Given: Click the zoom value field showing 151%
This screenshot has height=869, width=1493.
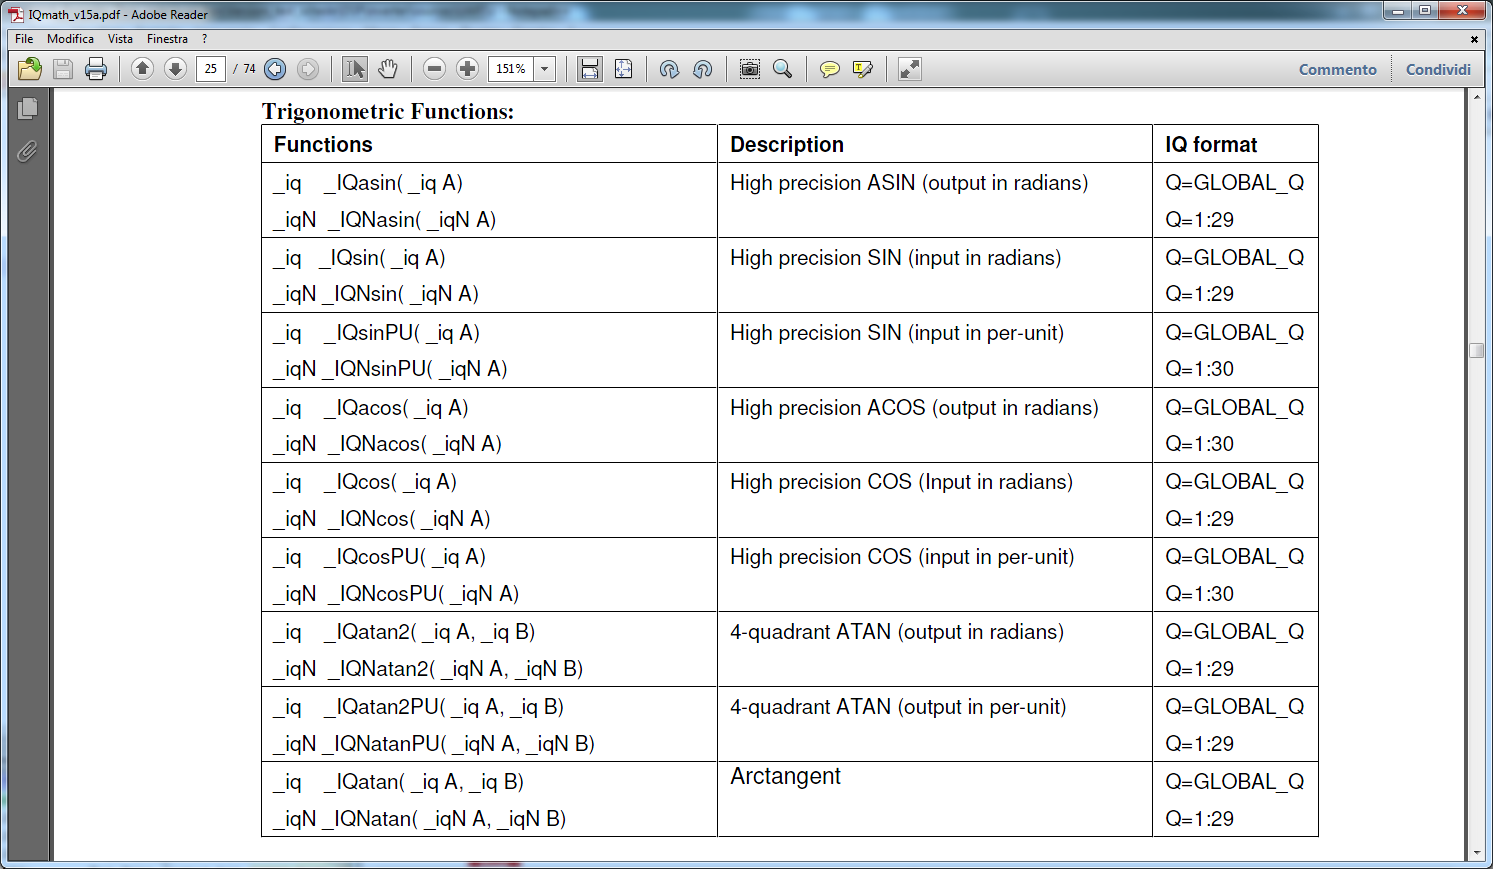Looking at the screenshot, I should tap(511, 69).
